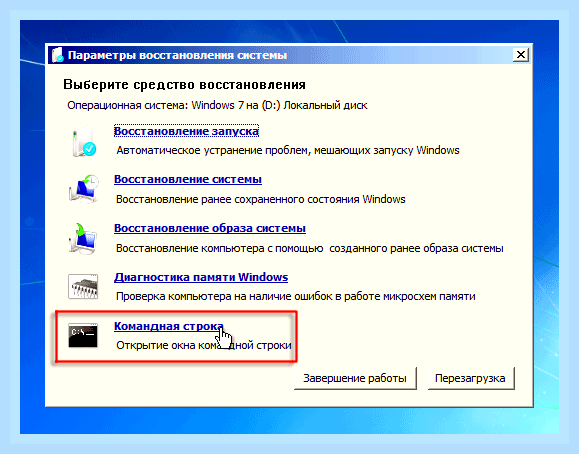Launch Диагностика памяти Windows link
The width and height of the screenshot is (579, 454).
(201, 277)
